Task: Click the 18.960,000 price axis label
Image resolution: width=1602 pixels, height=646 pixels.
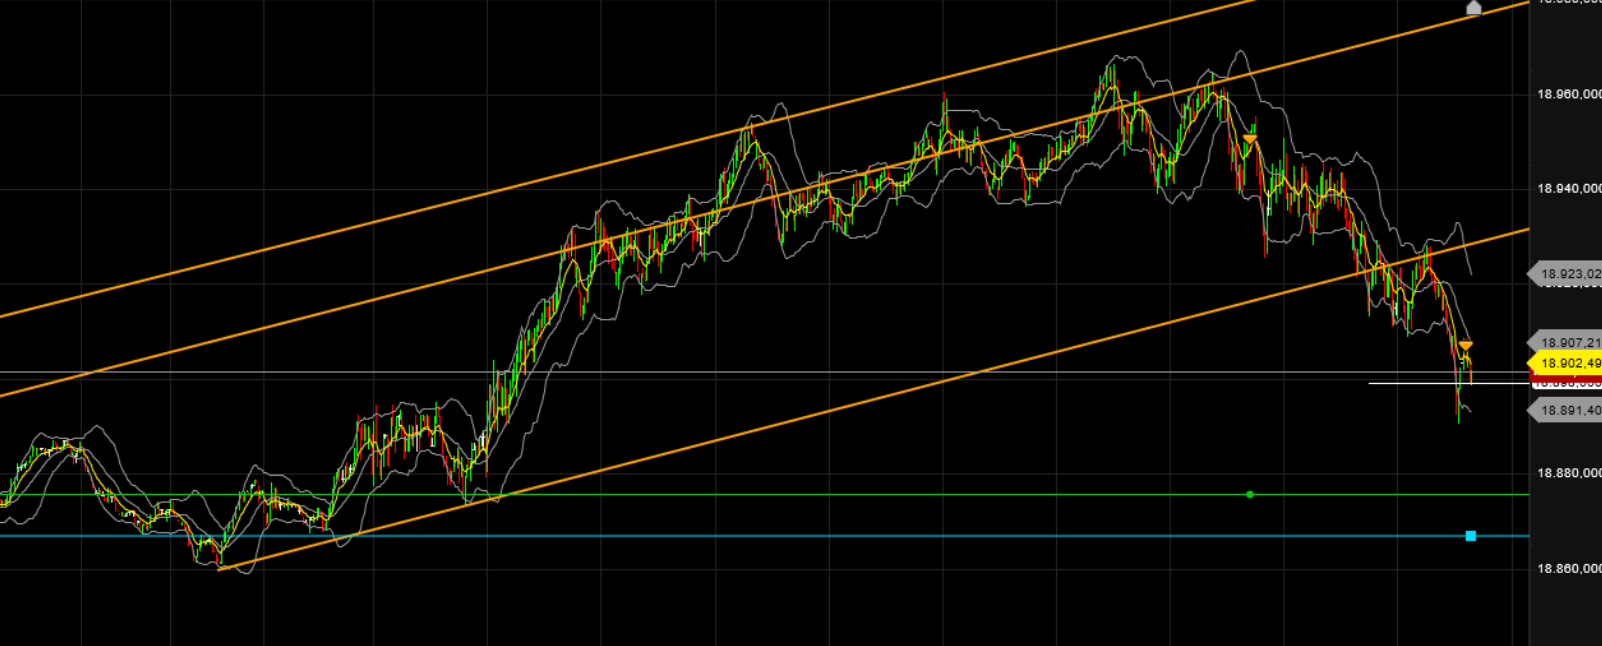Action: 1569,94
